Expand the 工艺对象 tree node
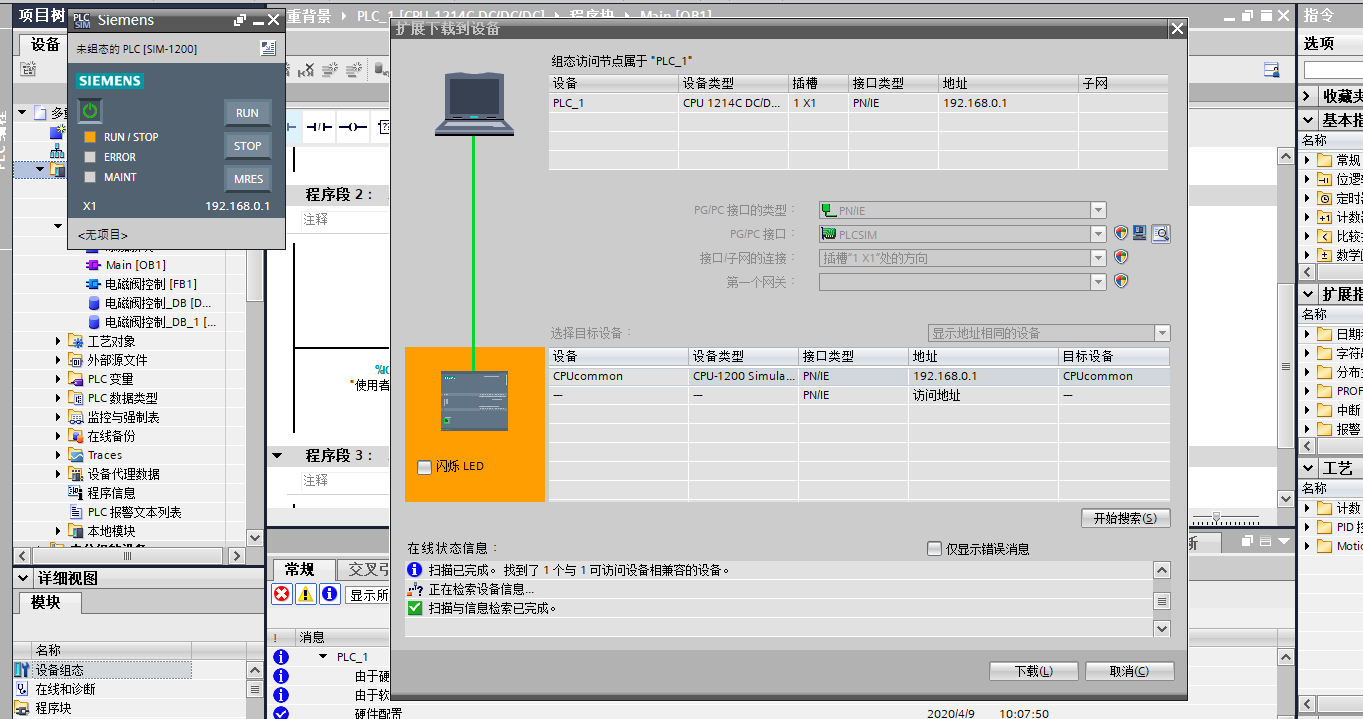This screenshot has width=1363, height=719. click(x=59, y=341)
